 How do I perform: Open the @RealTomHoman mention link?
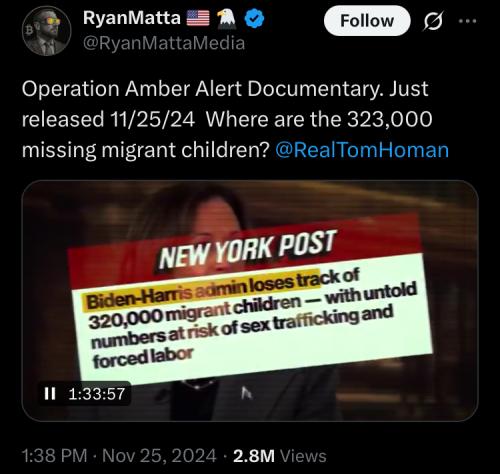[362, 150]
